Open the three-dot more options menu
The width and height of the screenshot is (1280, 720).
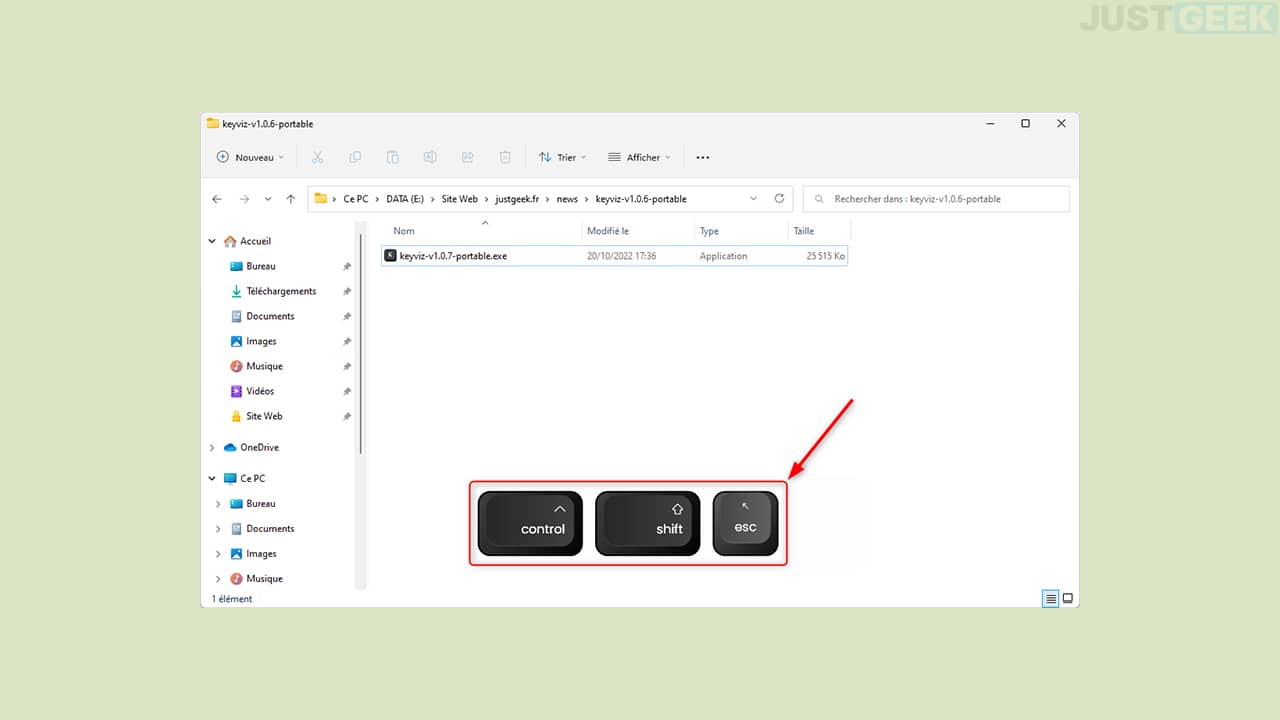[703, 157]
